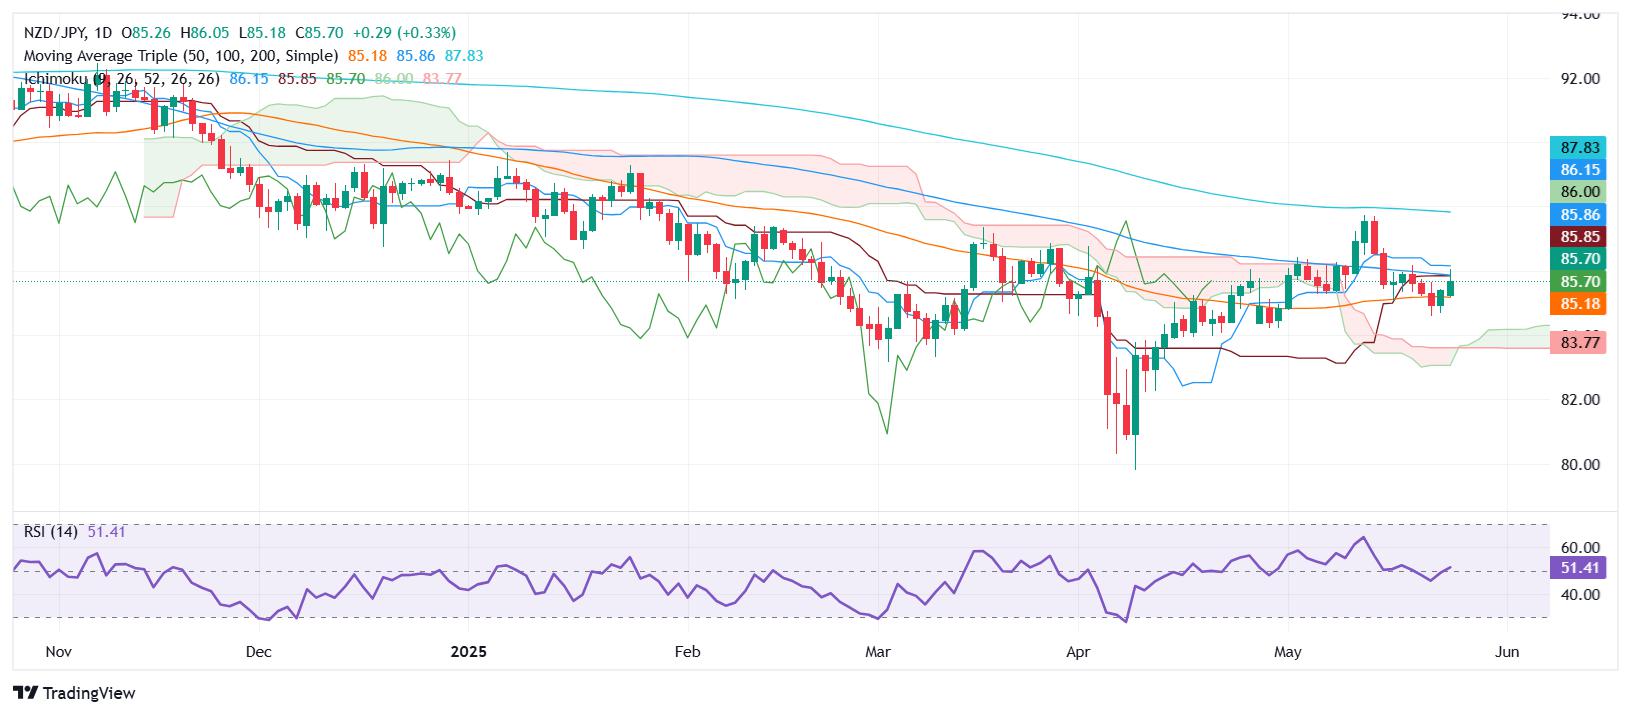1631x716 pixels.
Task: Click the purple 51.41 RSI value tag
Action: [1577, 569]
